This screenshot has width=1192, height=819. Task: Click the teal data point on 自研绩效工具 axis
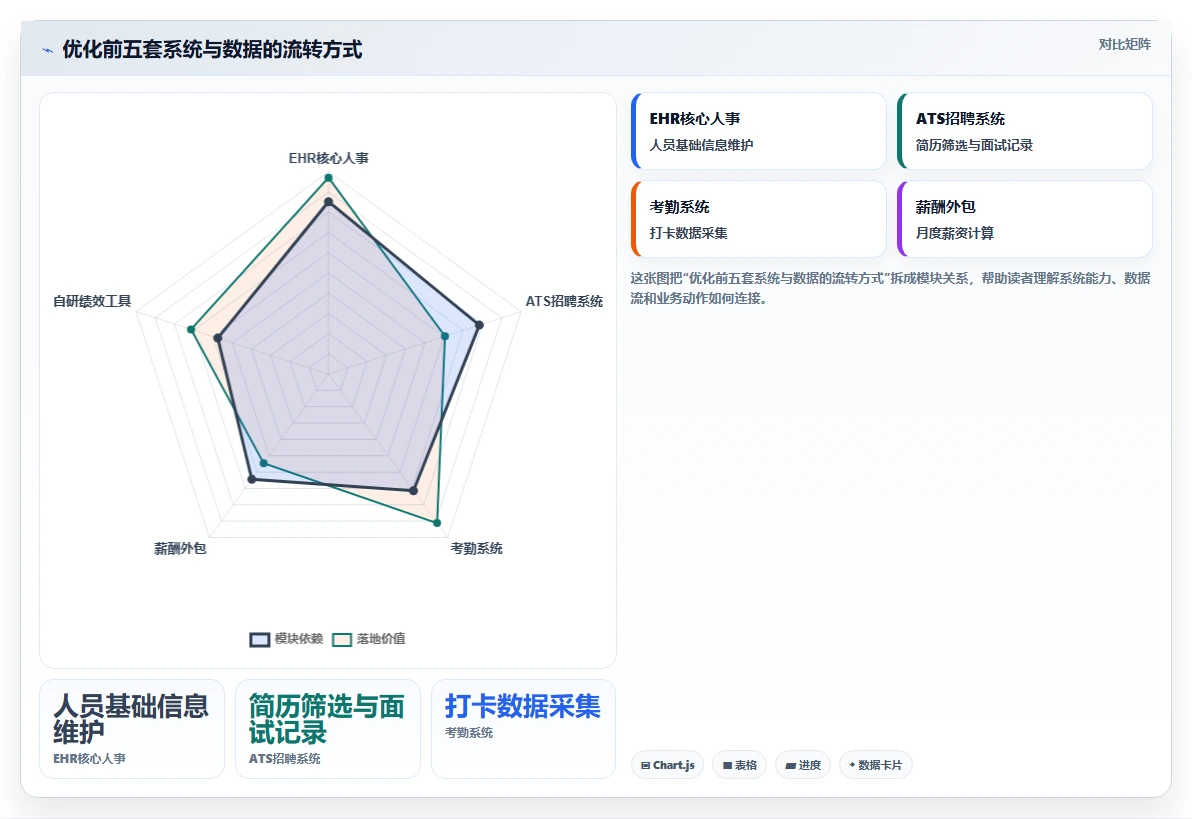coord(192,329)
